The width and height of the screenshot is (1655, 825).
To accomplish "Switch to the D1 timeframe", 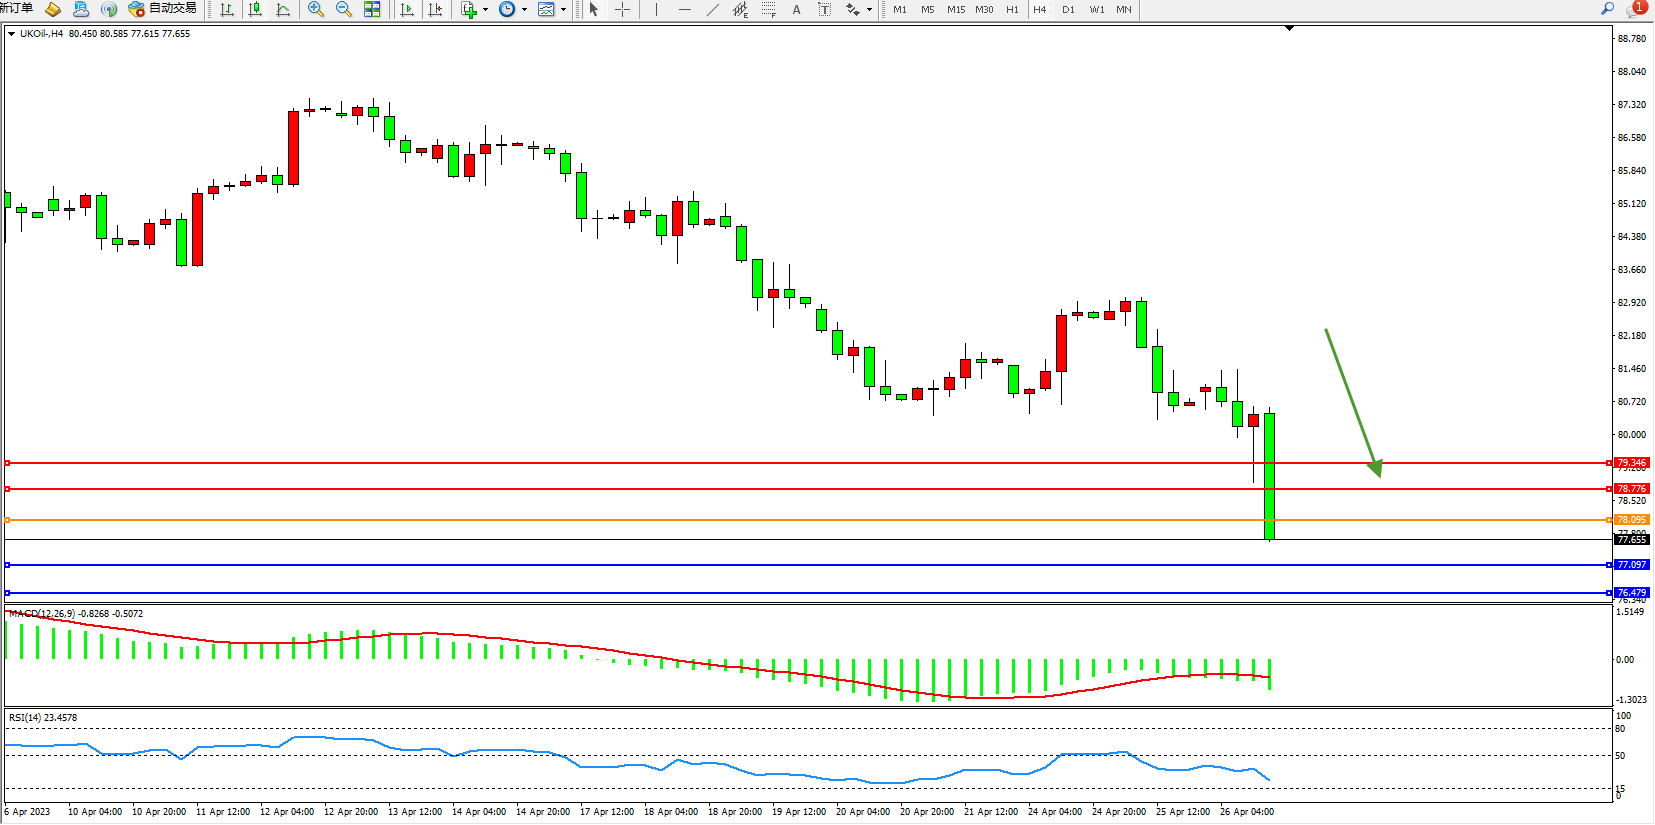I will [1068, 9].
